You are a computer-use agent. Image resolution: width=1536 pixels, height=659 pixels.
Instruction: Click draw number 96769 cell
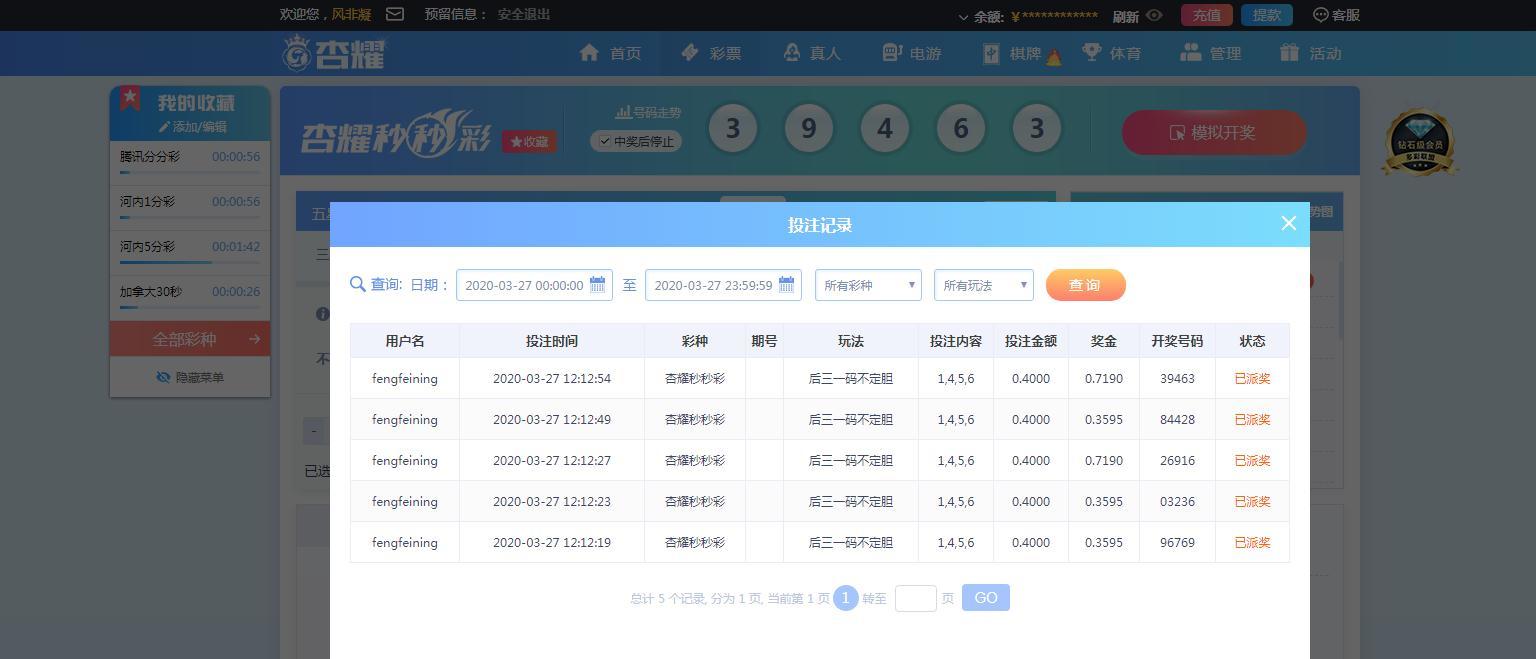tap(1177, 542)
